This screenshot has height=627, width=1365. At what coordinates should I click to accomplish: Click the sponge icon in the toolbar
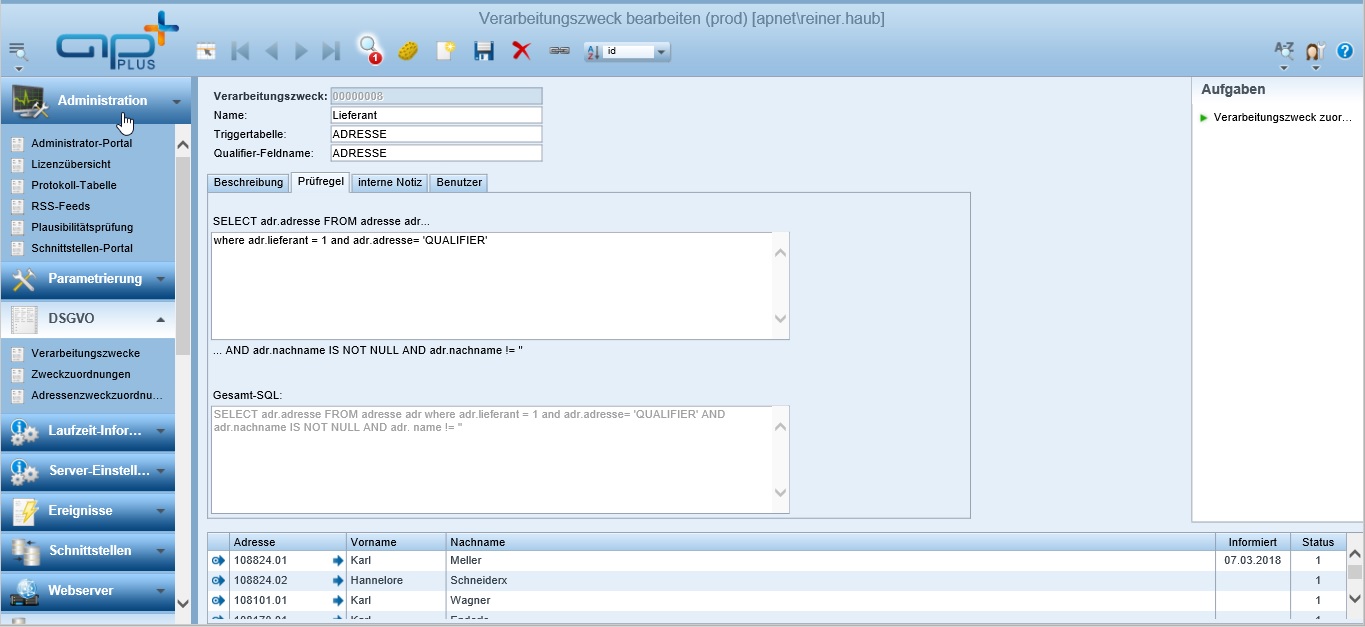coord(406,50)
